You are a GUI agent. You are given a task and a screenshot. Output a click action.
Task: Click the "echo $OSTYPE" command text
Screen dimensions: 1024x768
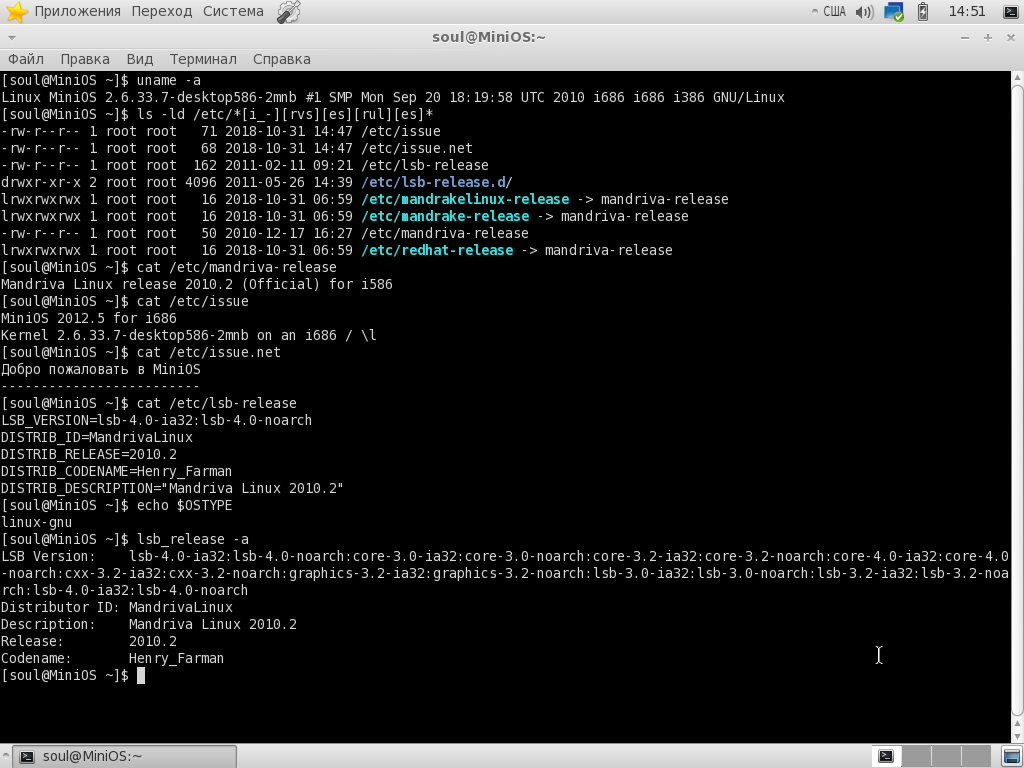click(184, 505)
